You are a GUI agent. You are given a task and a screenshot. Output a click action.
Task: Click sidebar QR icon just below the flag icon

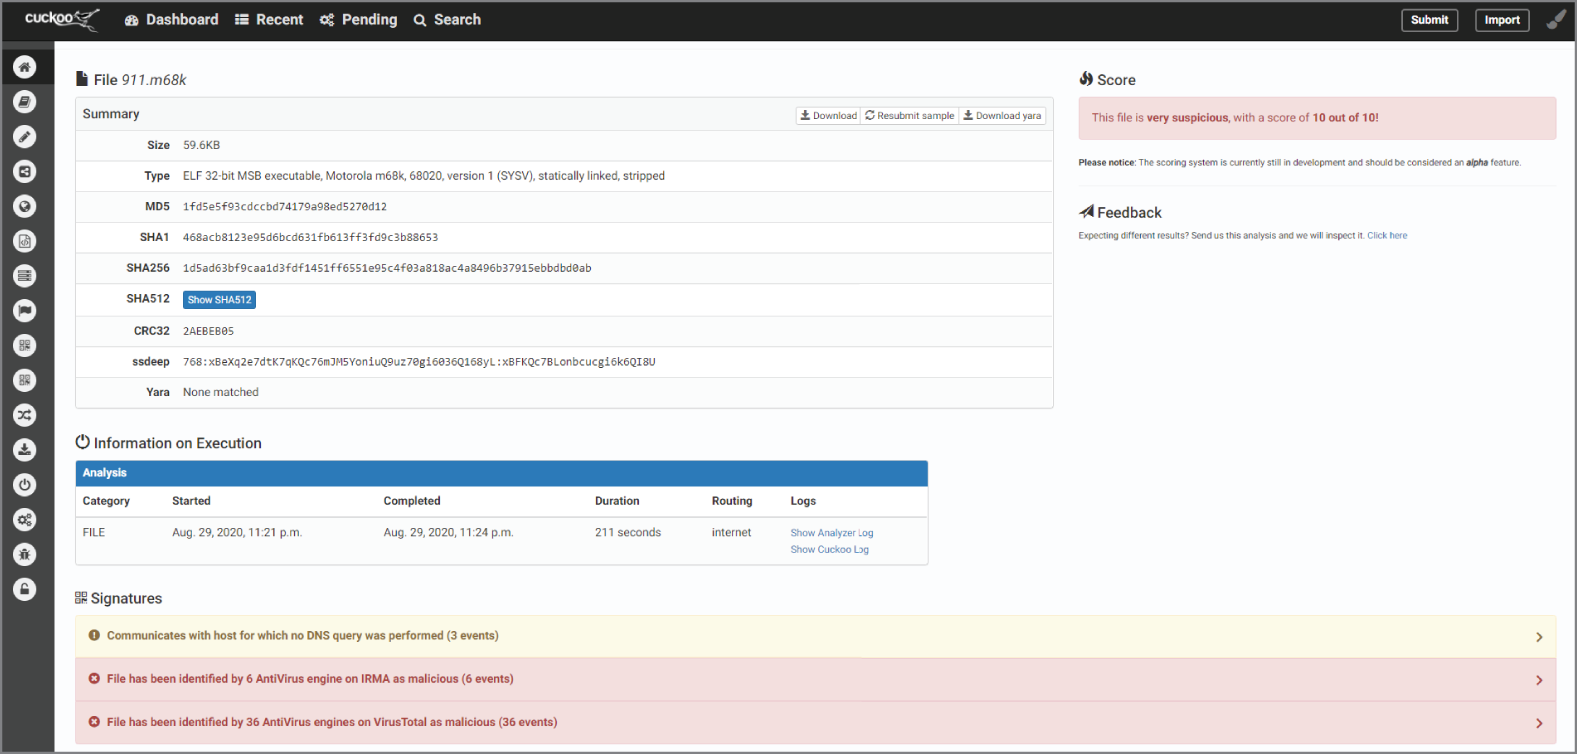pyautogui.click(x=25, y=346)
